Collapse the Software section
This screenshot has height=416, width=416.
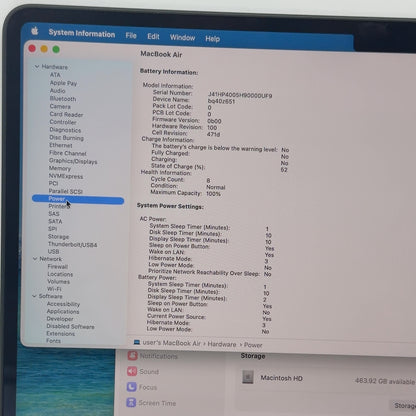click(x=34, y=296)
